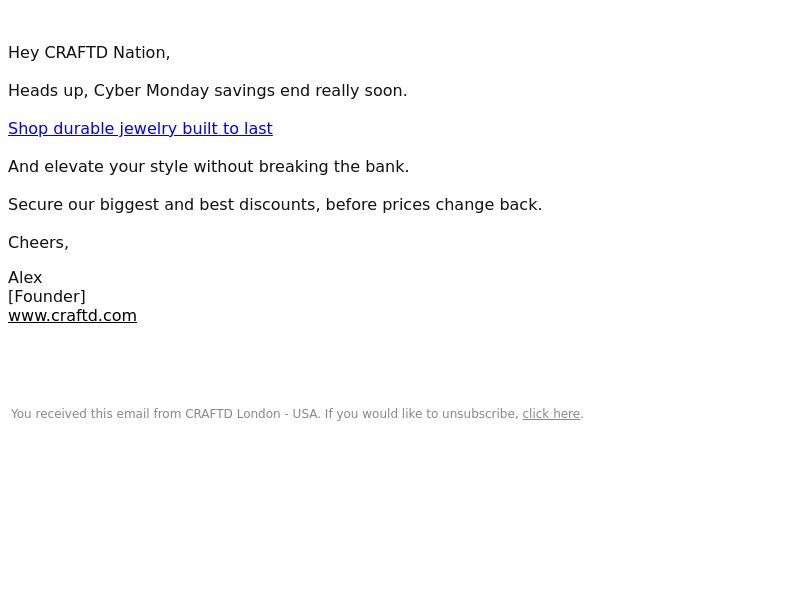This screenshot has height=600, width=800.
Task: Click the '[Founder]' title text
Action: pyautogui.click(x=47, y=296)
